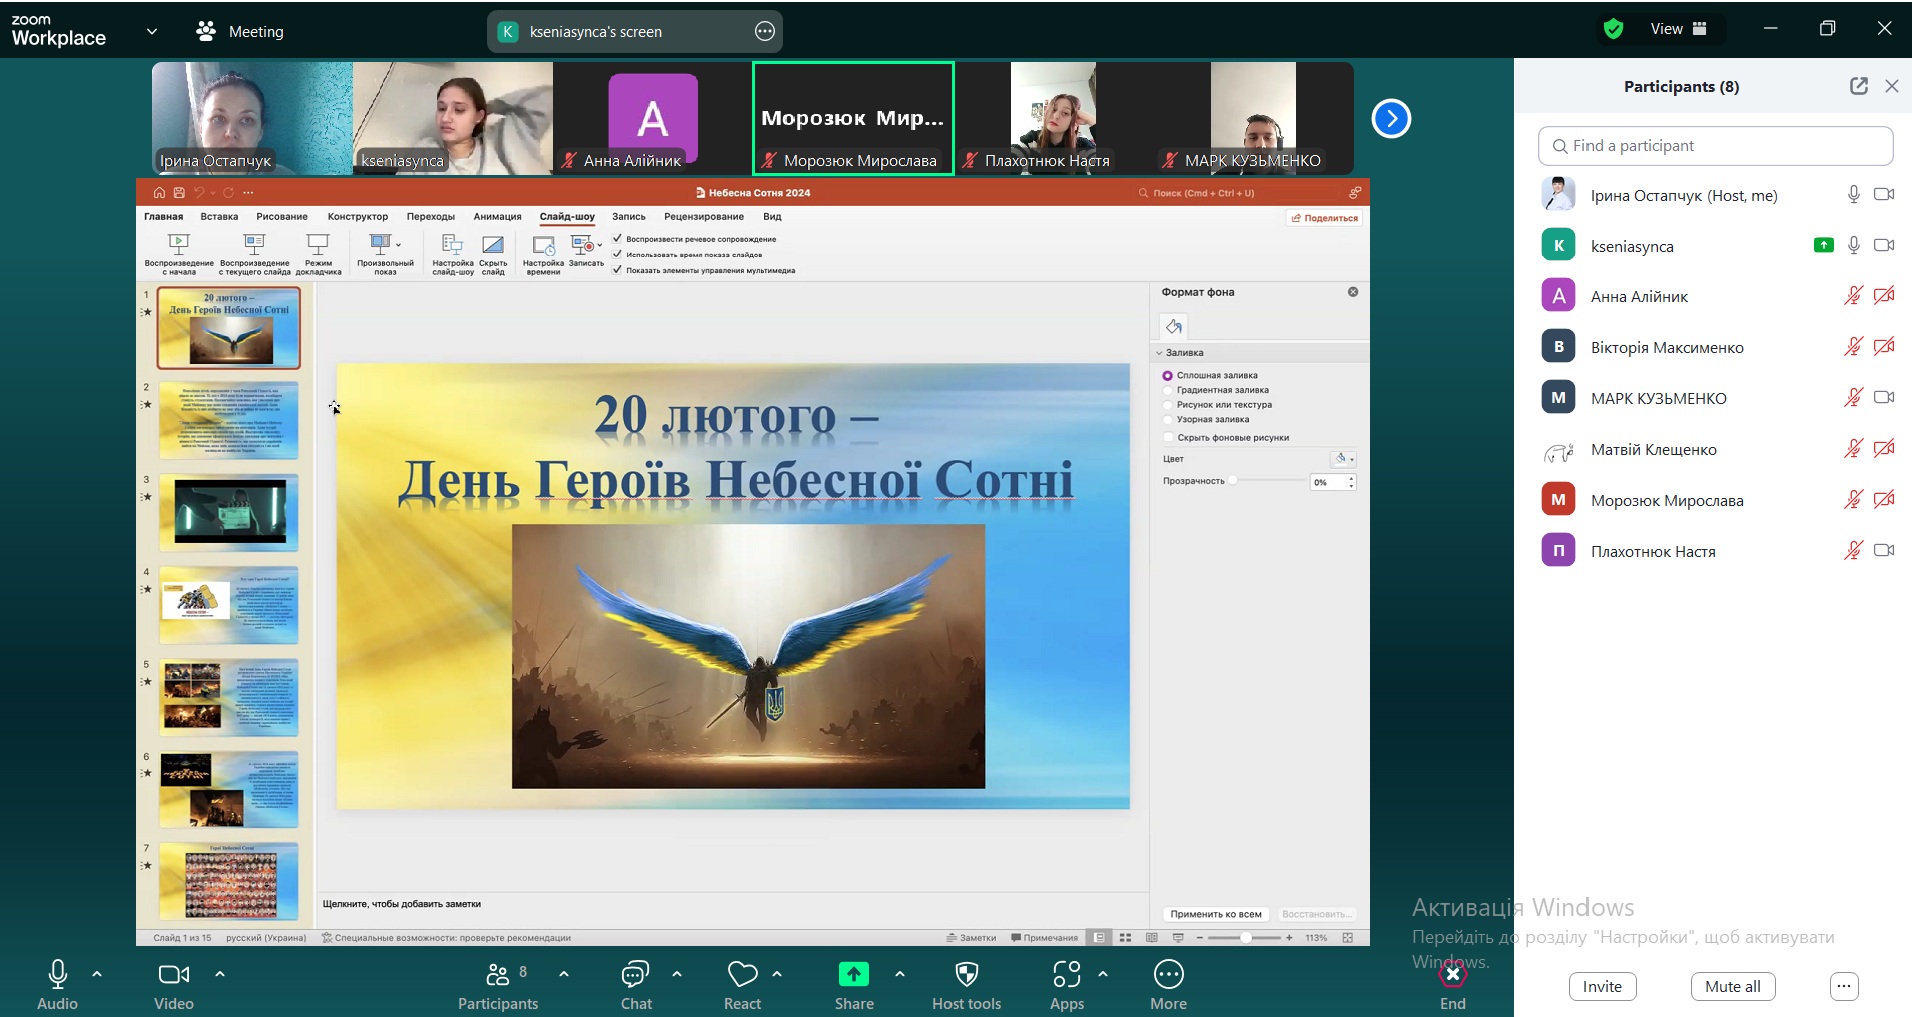Viewport: 1912px width, 1017px height.
Task: Open Audio options arrow
Action: pyautogui.click(x=97, y=973)
